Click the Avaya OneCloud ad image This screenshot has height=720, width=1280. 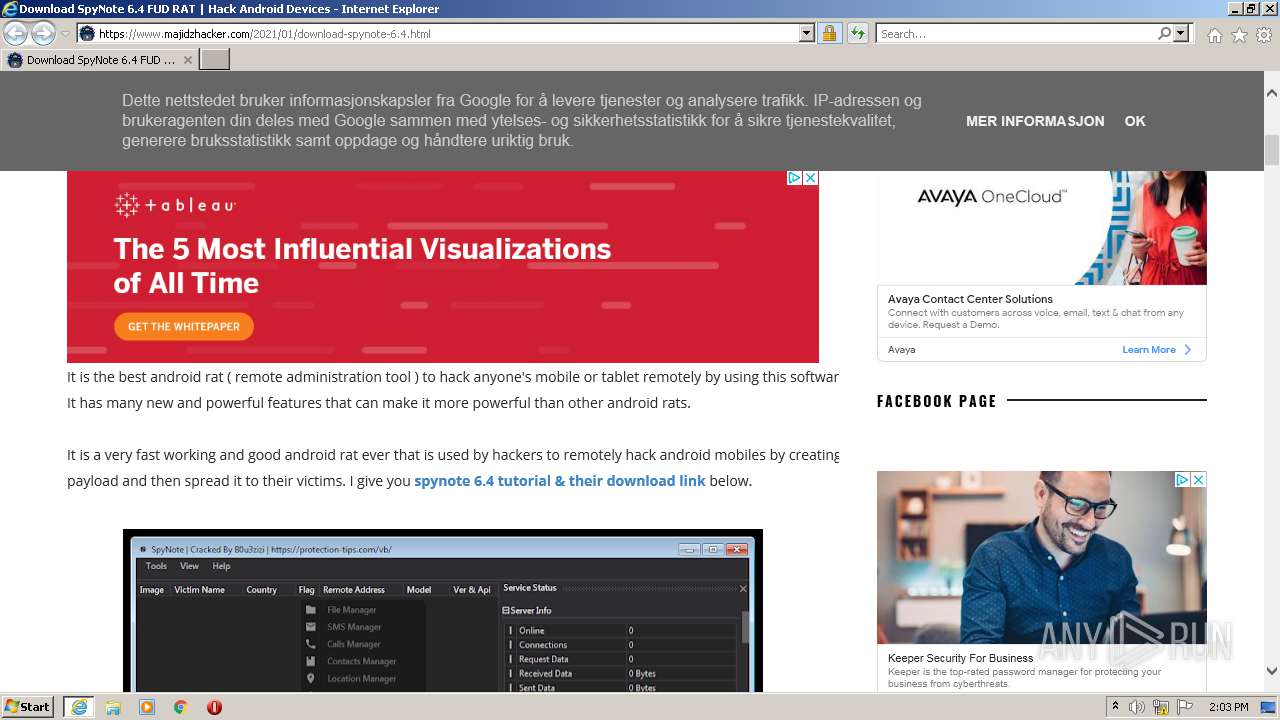1042,228
